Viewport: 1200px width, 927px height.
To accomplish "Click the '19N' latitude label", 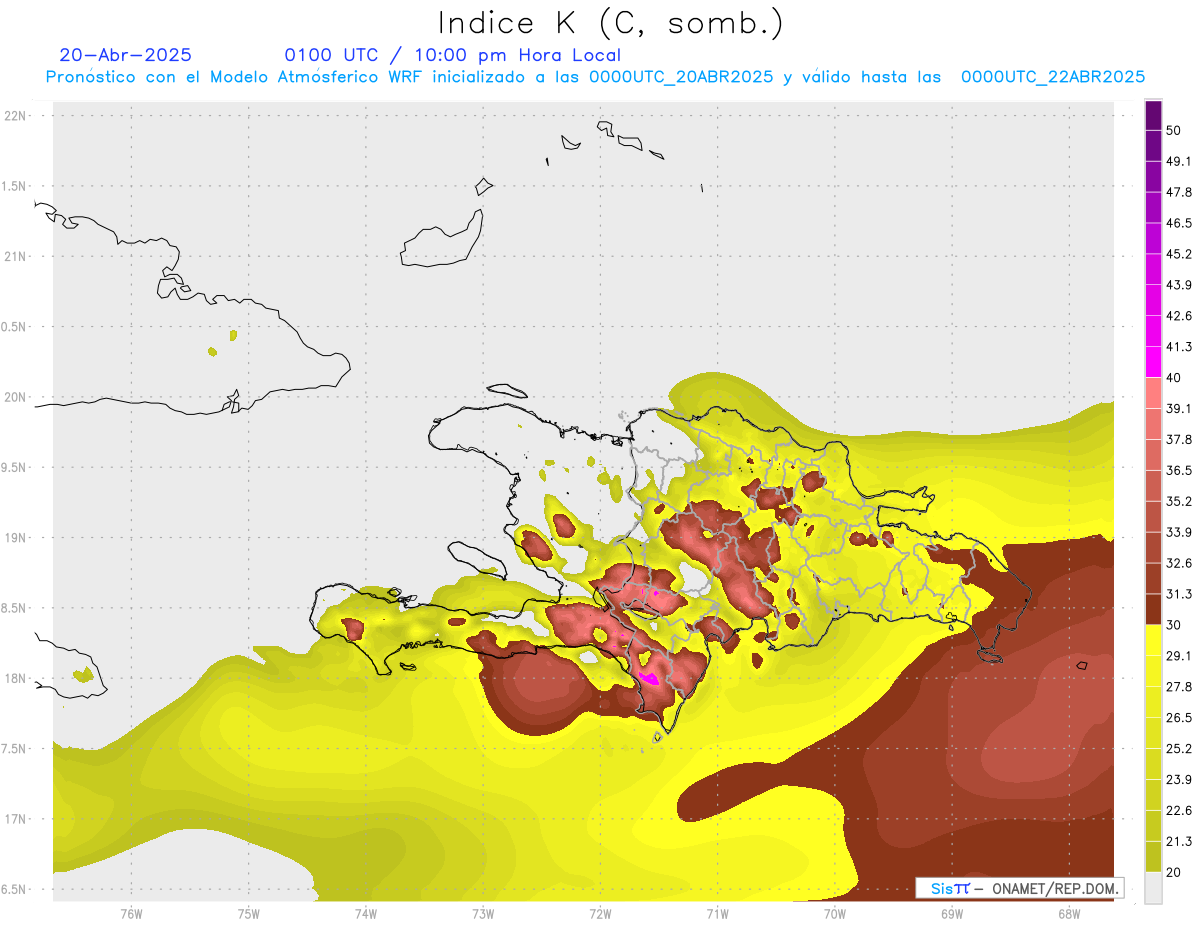I will [17, 538].
